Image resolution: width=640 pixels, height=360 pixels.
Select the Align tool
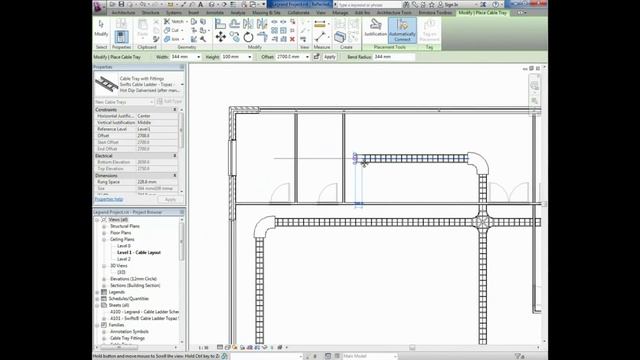(220, 24)
